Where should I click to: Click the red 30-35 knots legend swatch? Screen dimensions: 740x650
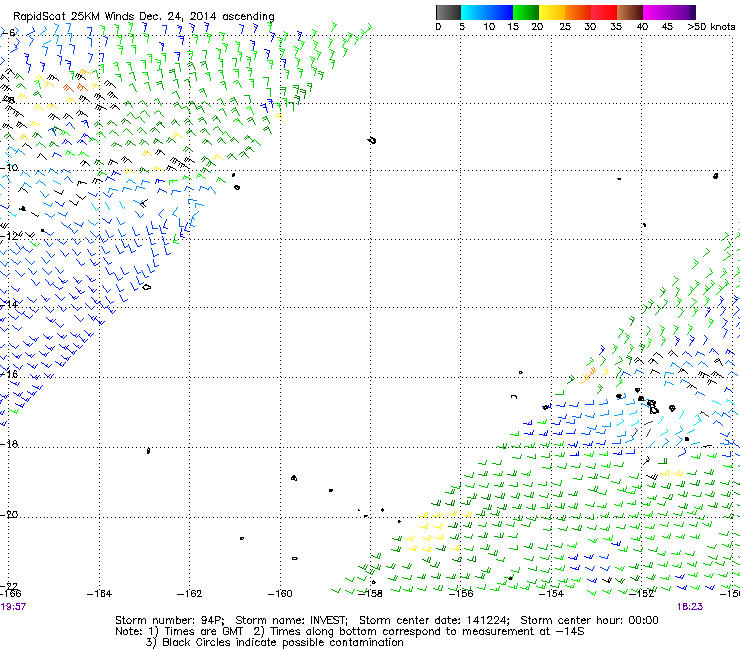point(604,12)
